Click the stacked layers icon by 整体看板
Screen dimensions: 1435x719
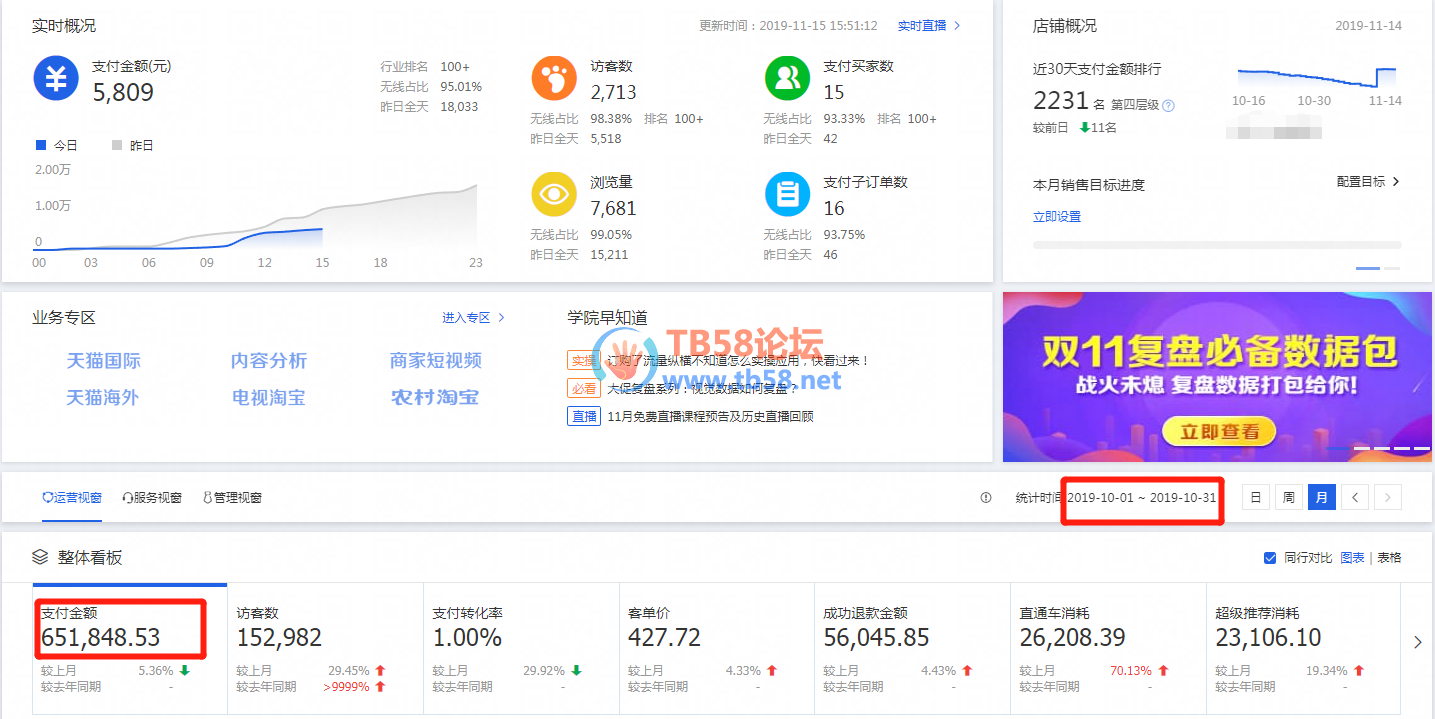click(40, 557)
